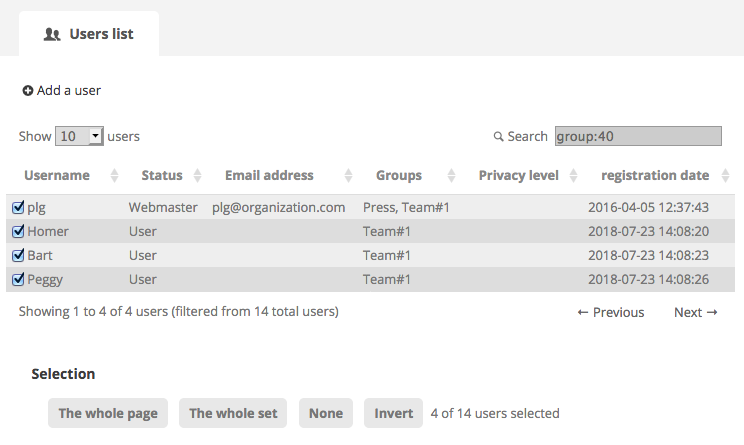The image size is (744, 445).
Task: Invert the current user selection
Action: 393,413
